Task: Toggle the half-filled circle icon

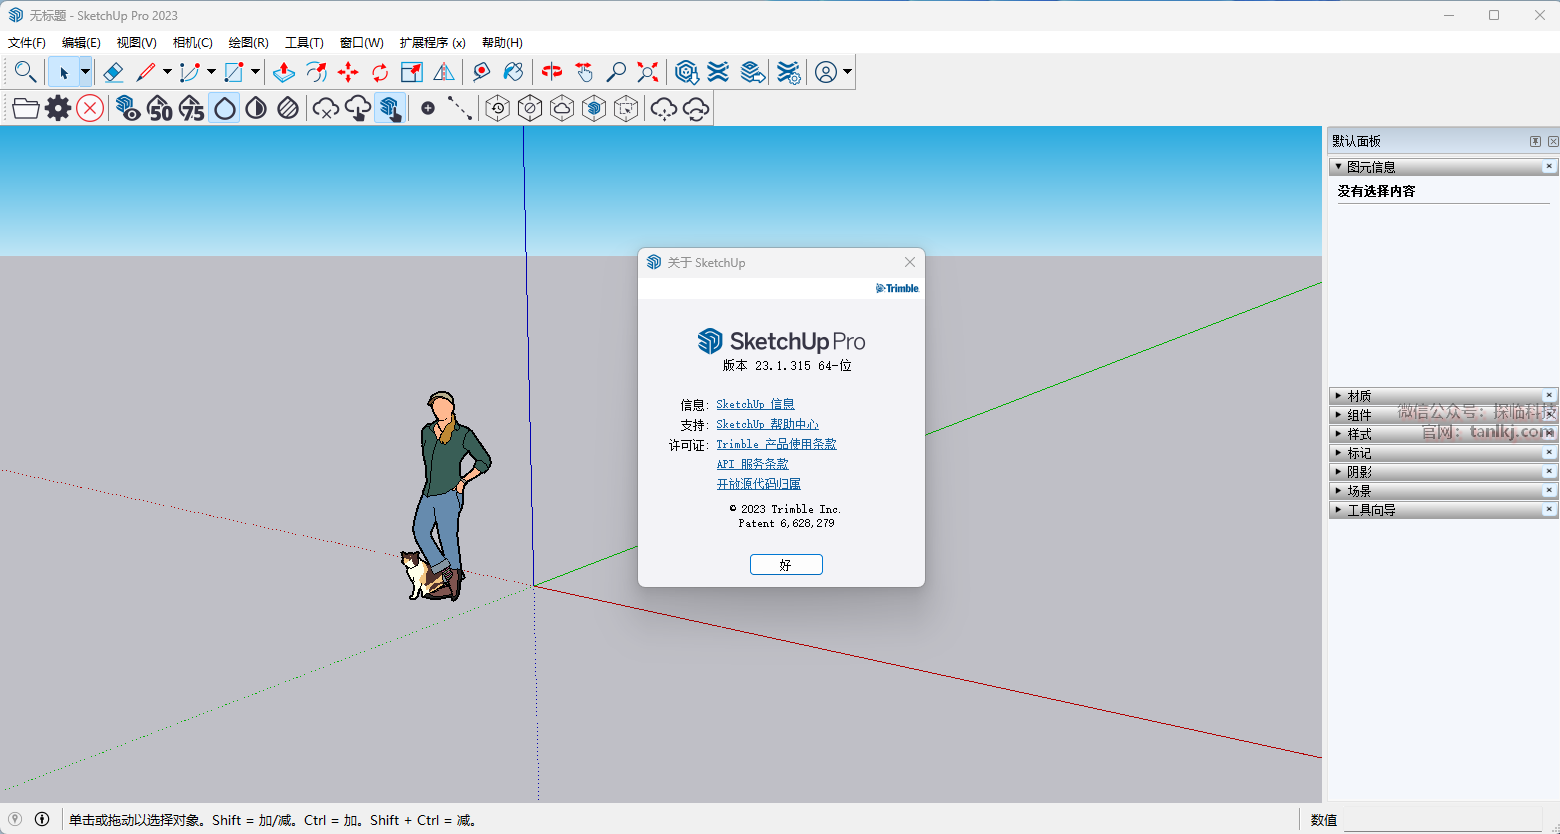Action: coord(256,108)
